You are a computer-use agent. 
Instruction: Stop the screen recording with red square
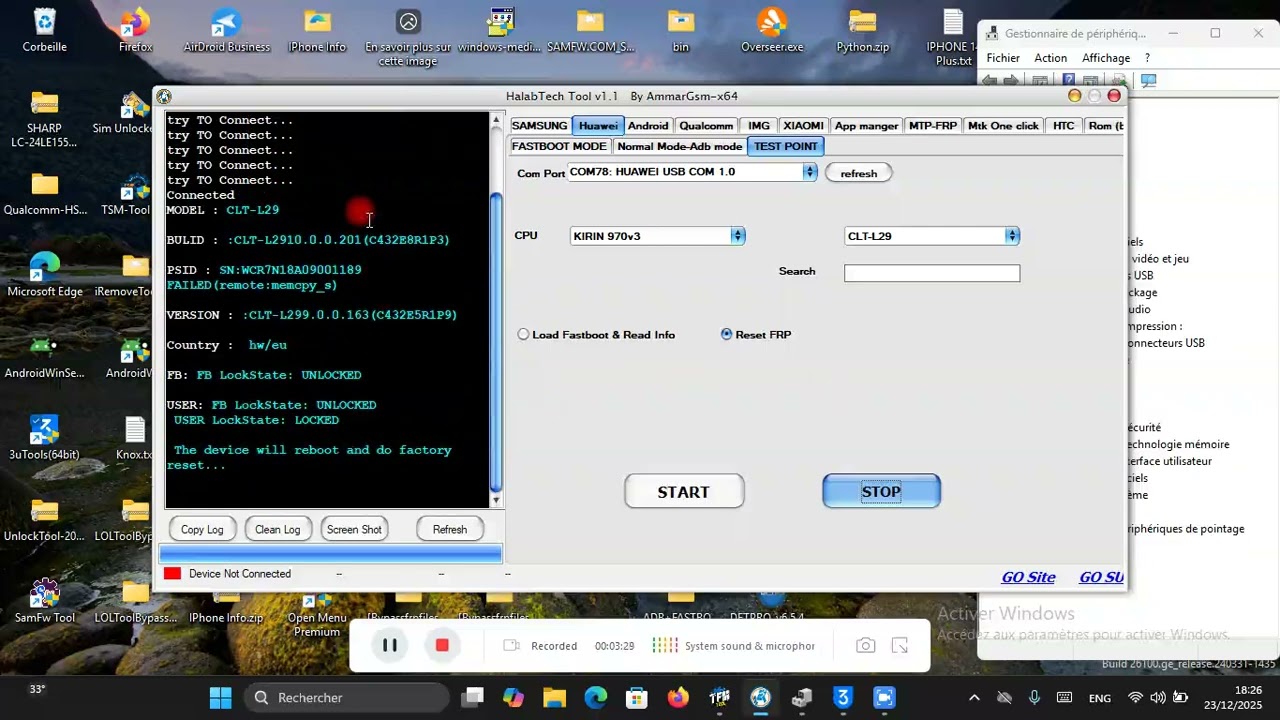442,646
